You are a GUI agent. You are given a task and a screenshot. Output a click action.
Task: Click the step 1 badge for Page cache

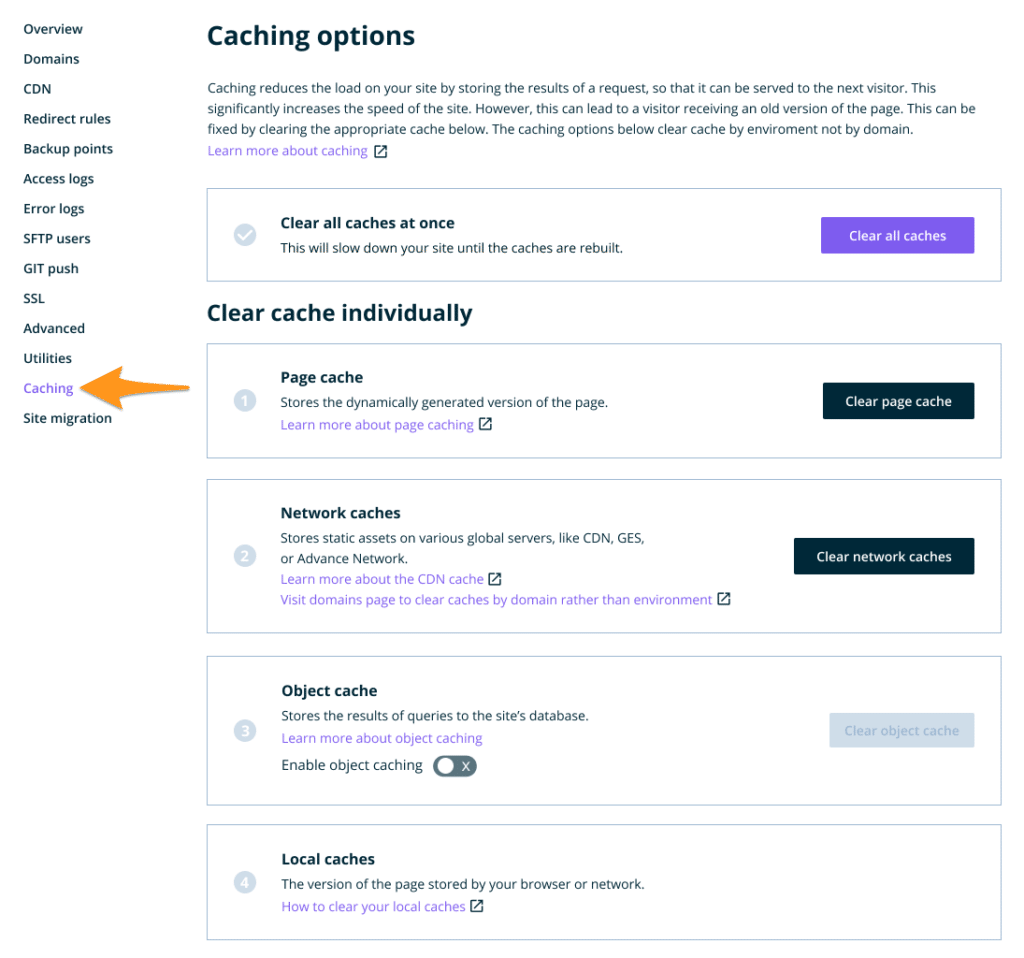tap(245, 401)
